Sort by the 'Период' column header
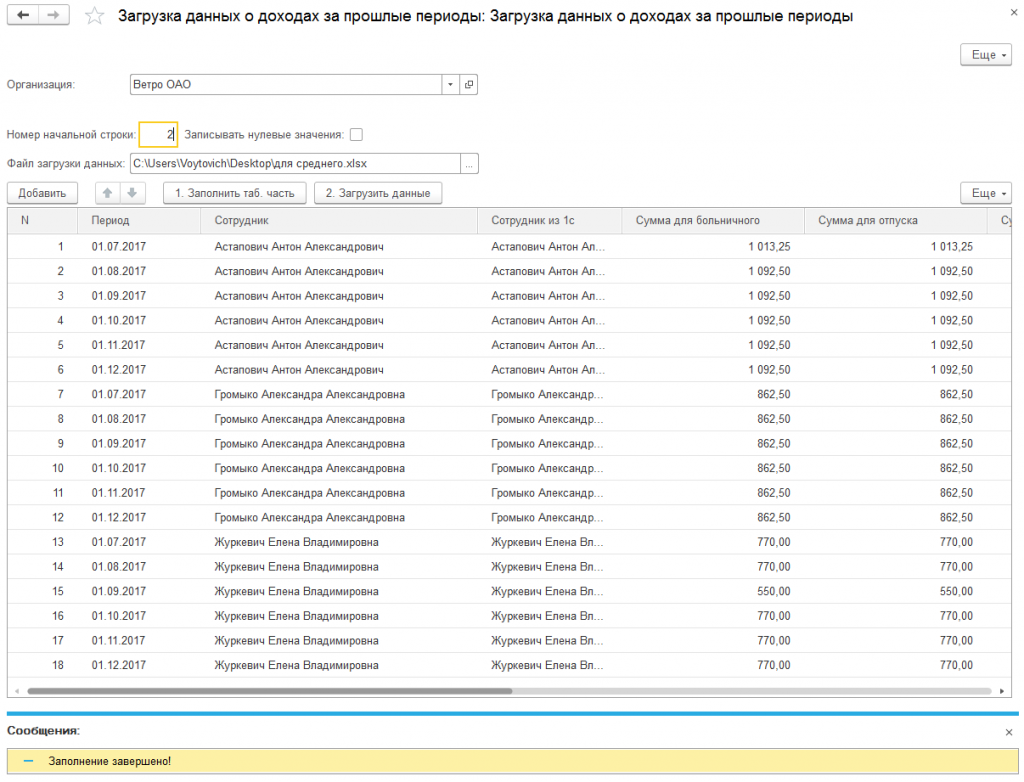 tap(138, 220)
